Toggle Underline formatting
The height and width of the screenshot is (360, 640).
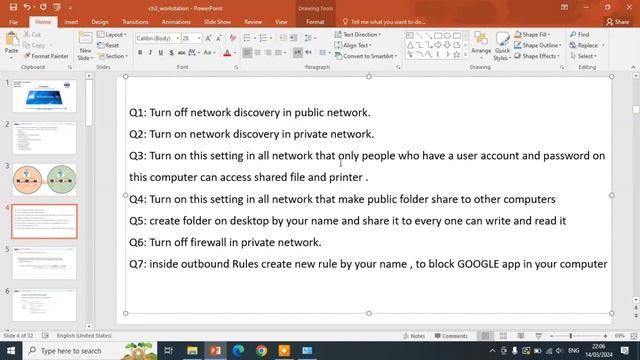[x=161, y=53]
